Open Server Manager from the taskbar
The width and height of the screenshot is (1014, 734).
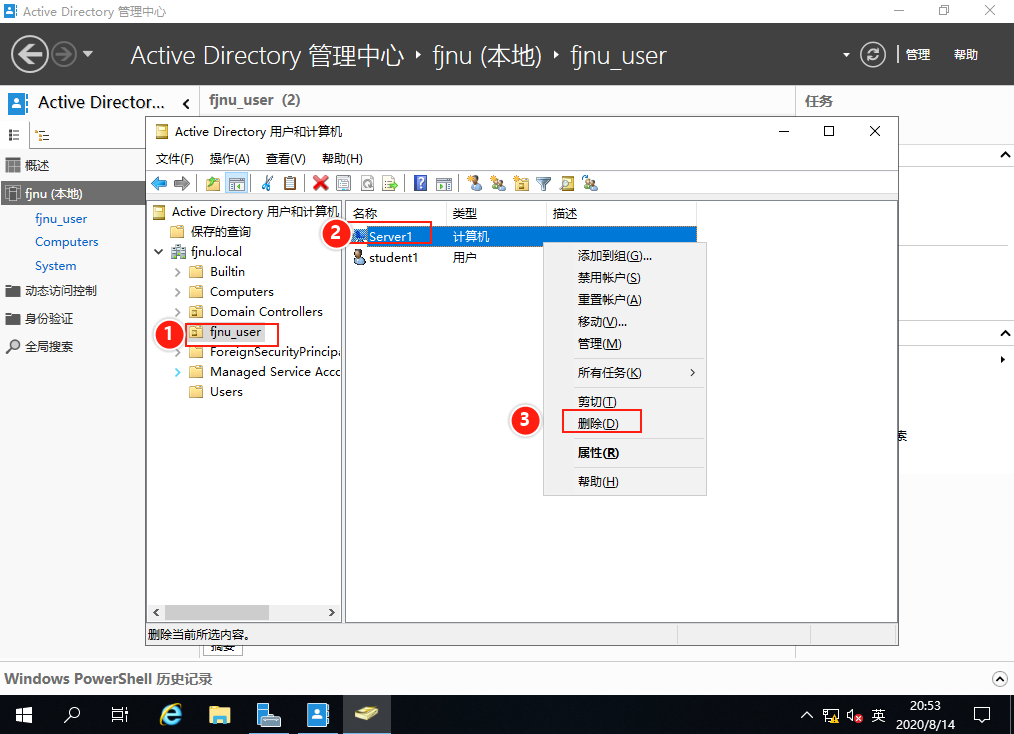268,715
